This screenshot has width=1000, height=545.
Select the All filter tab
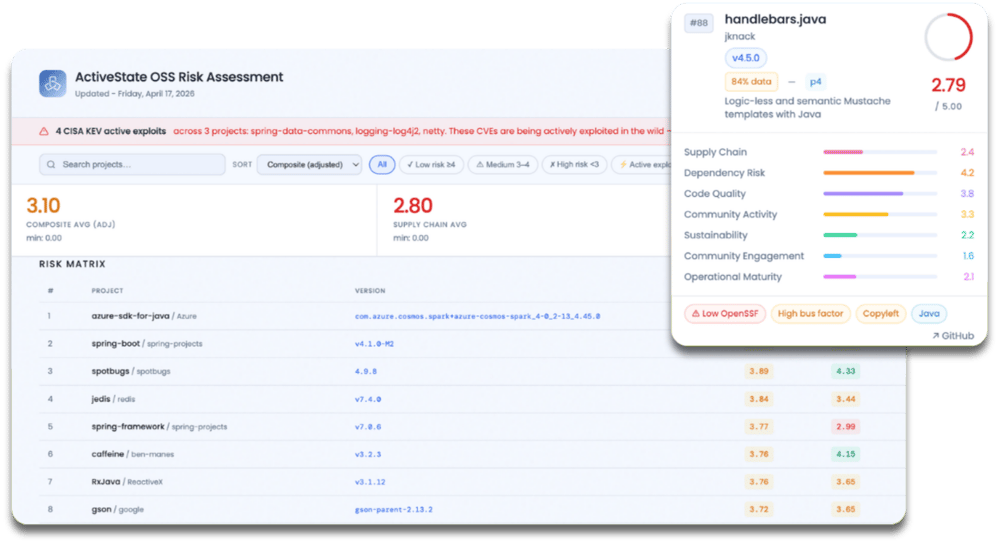click(382, 164)
